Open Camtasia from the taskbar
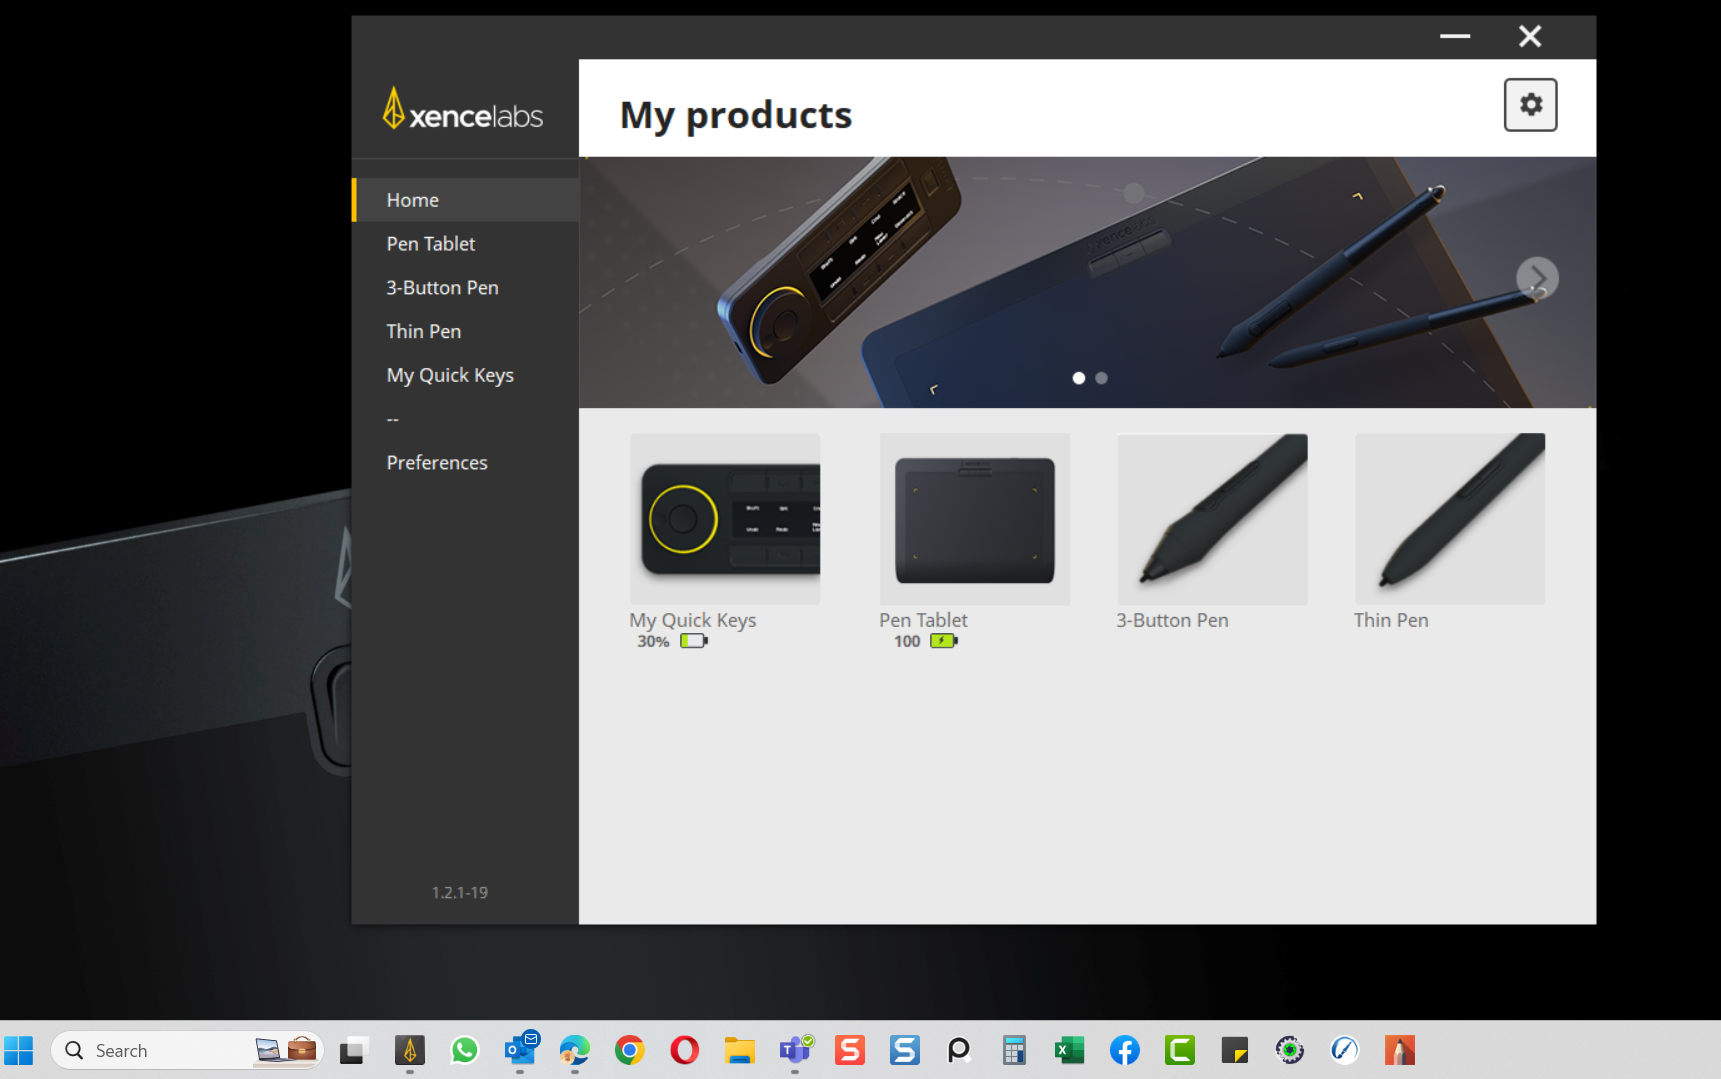The width and height of the screenshot is (1721, 1079). (x=1180, y=1050)
